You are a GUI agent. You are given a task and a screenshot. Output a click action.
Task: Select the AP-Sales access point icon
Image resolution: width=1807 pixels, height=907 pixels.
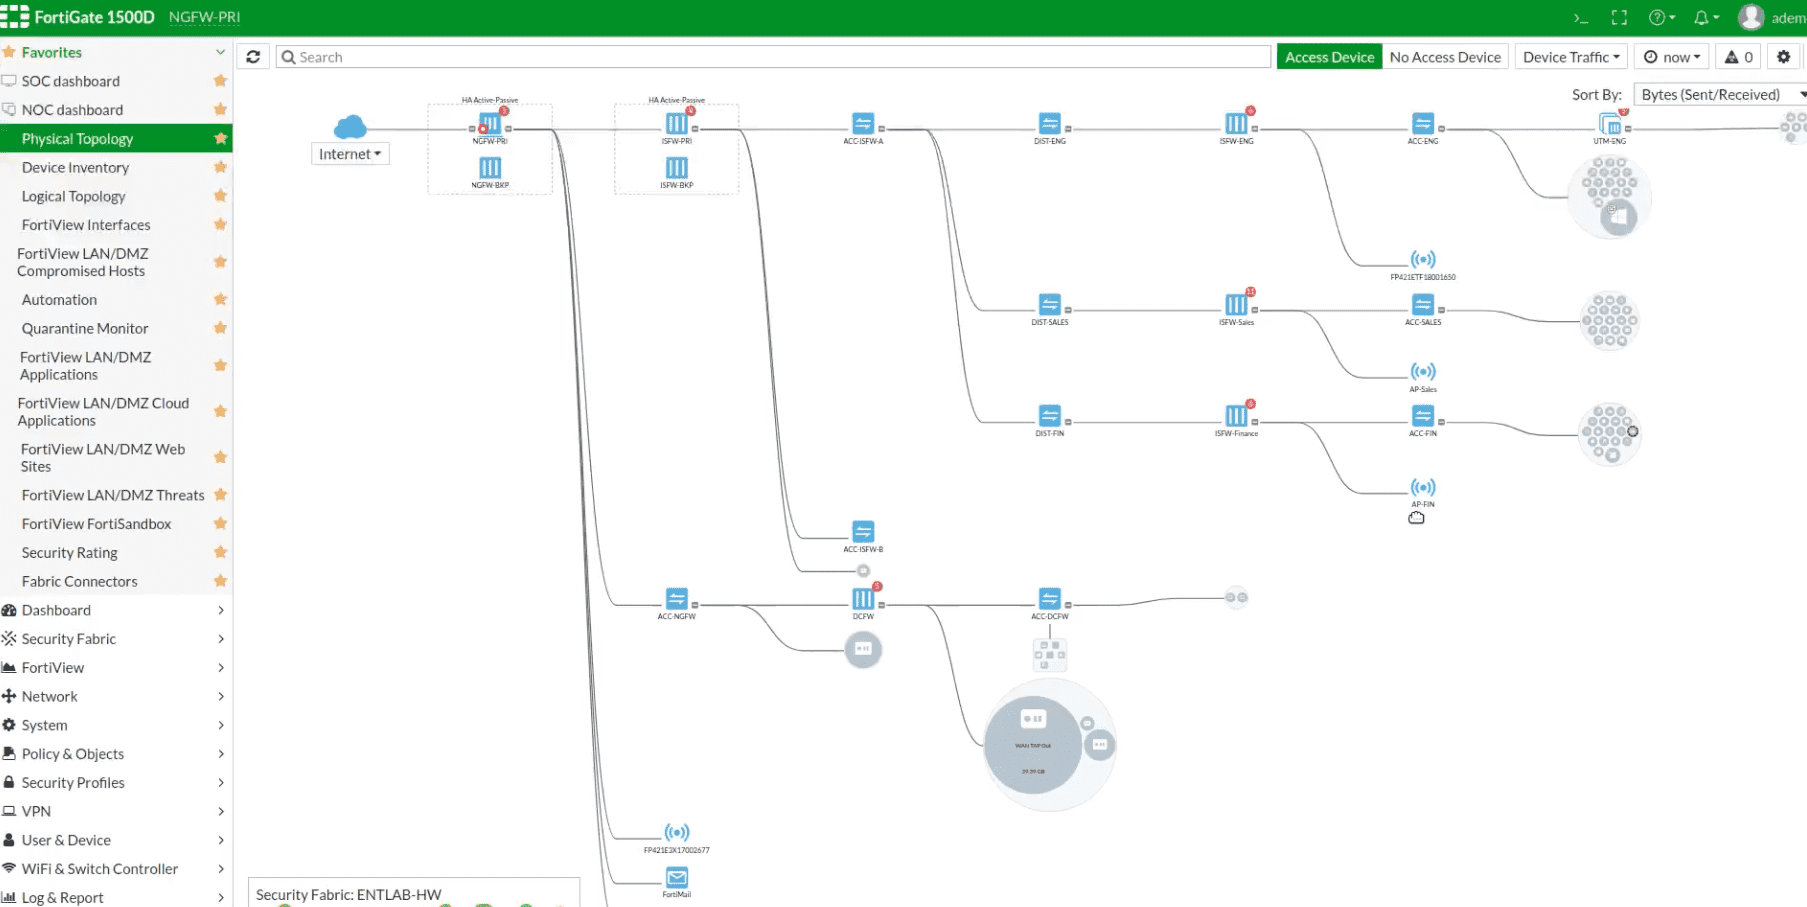[1423, 372]
